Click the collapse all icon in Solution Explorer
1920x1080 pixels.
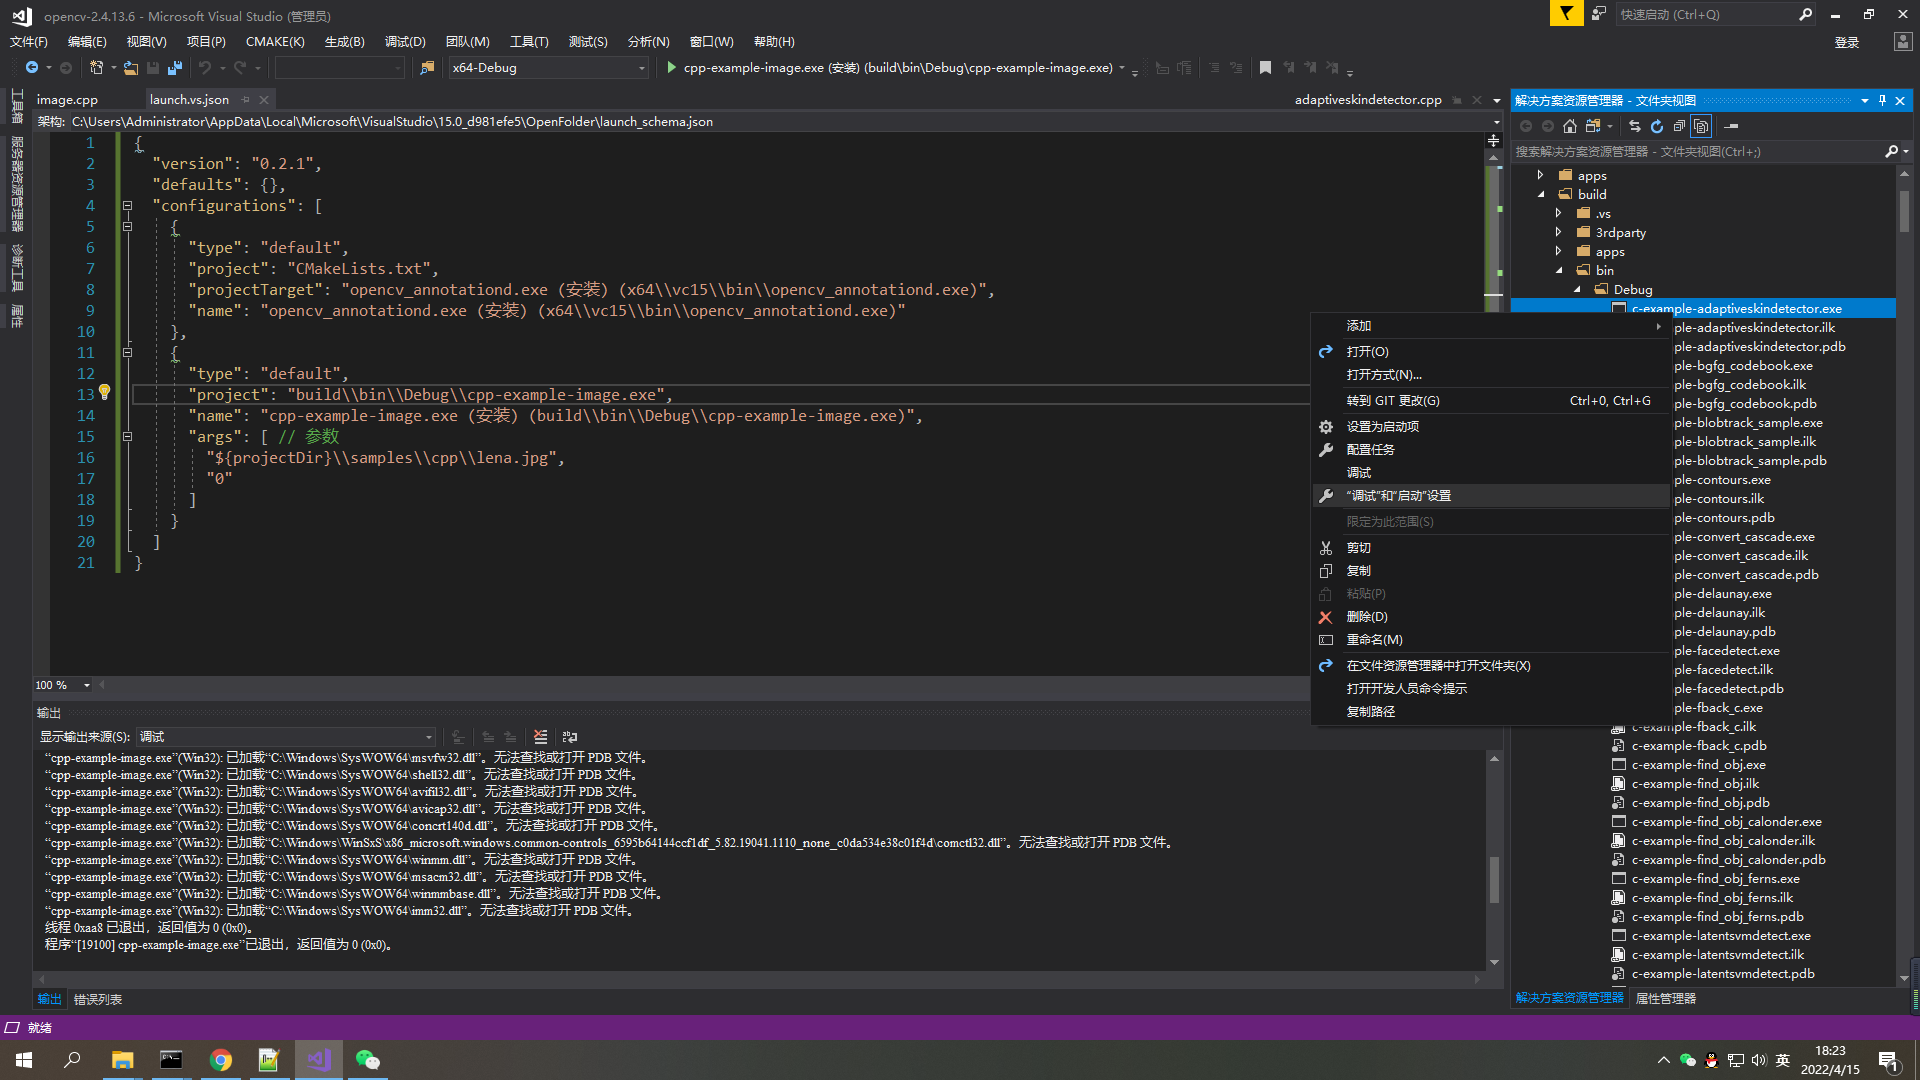tap(1679, 126)
